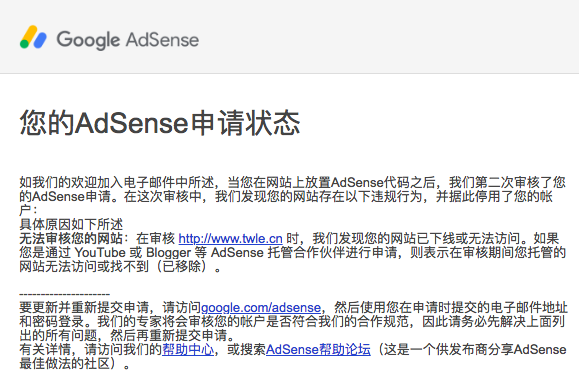Click the dashed separator line

tap(65, 294)
